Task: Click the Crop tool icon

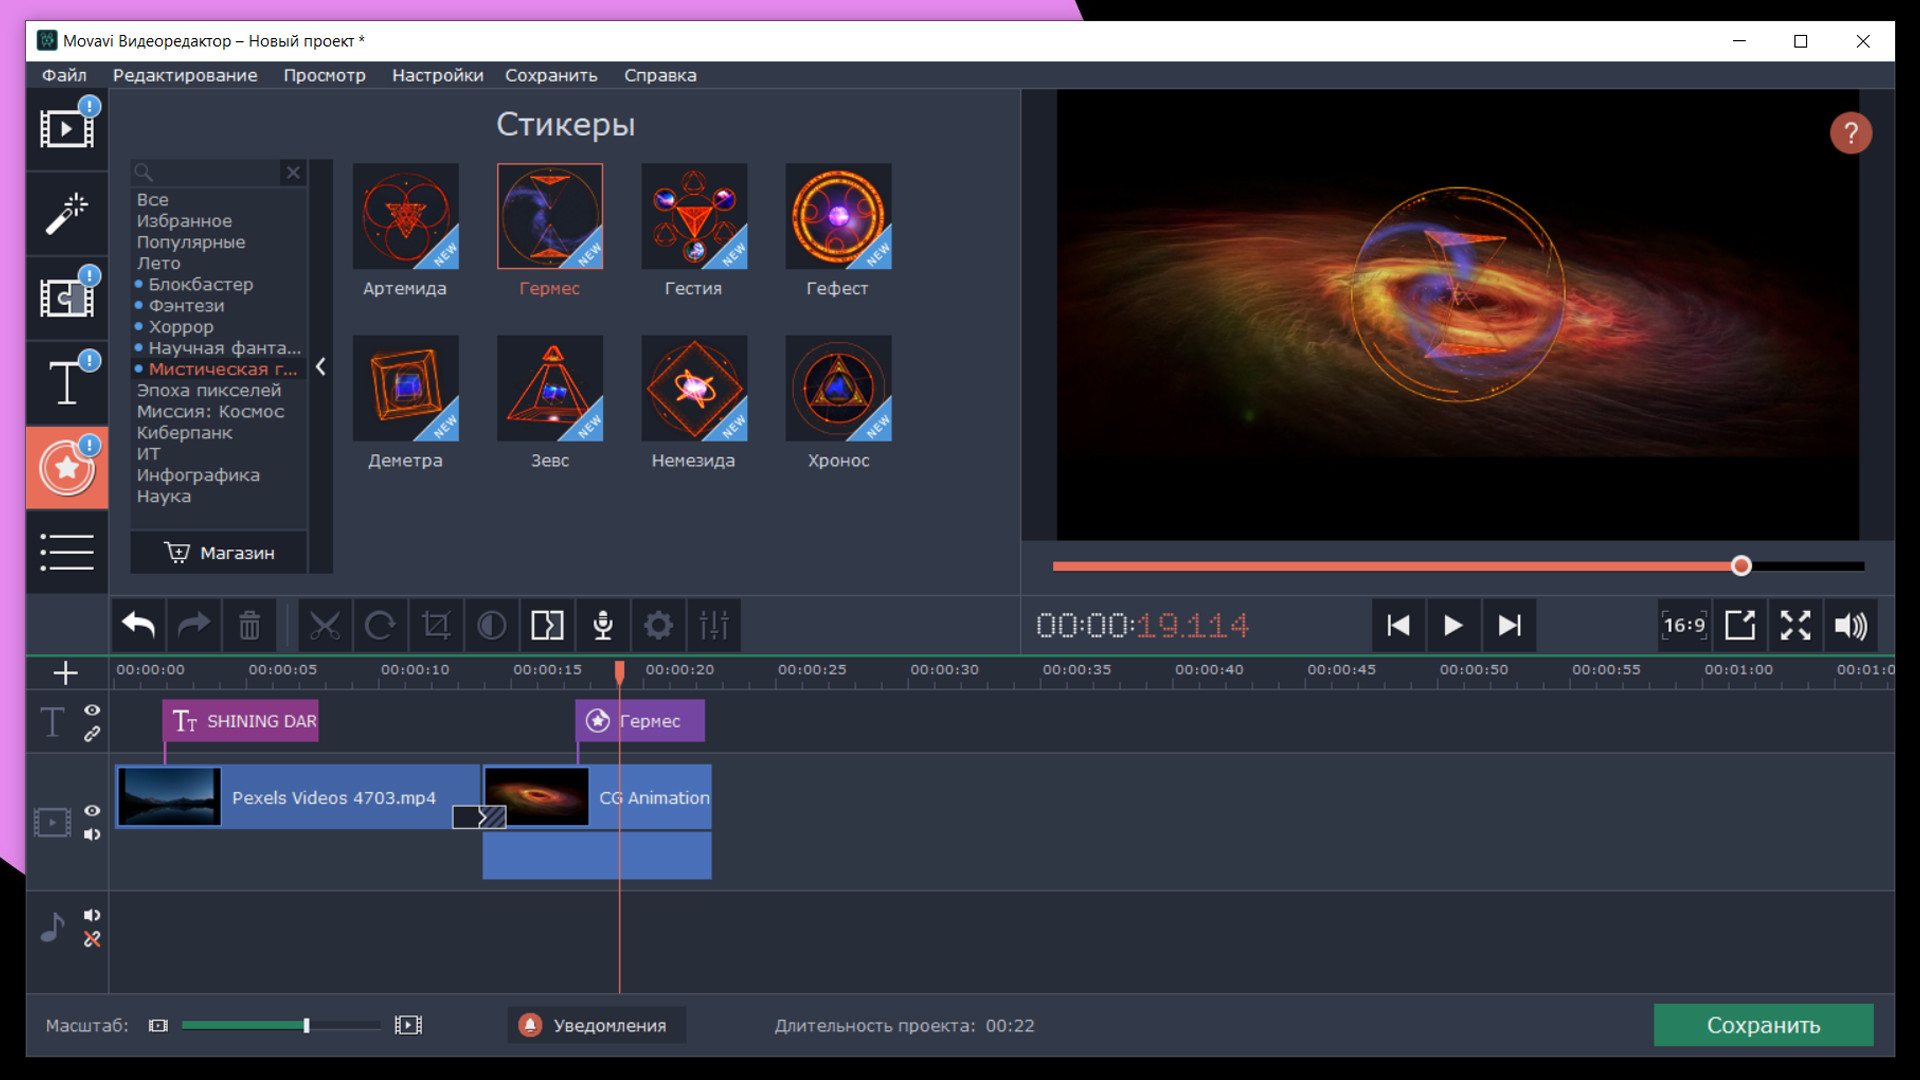Action: coord(436,626)
